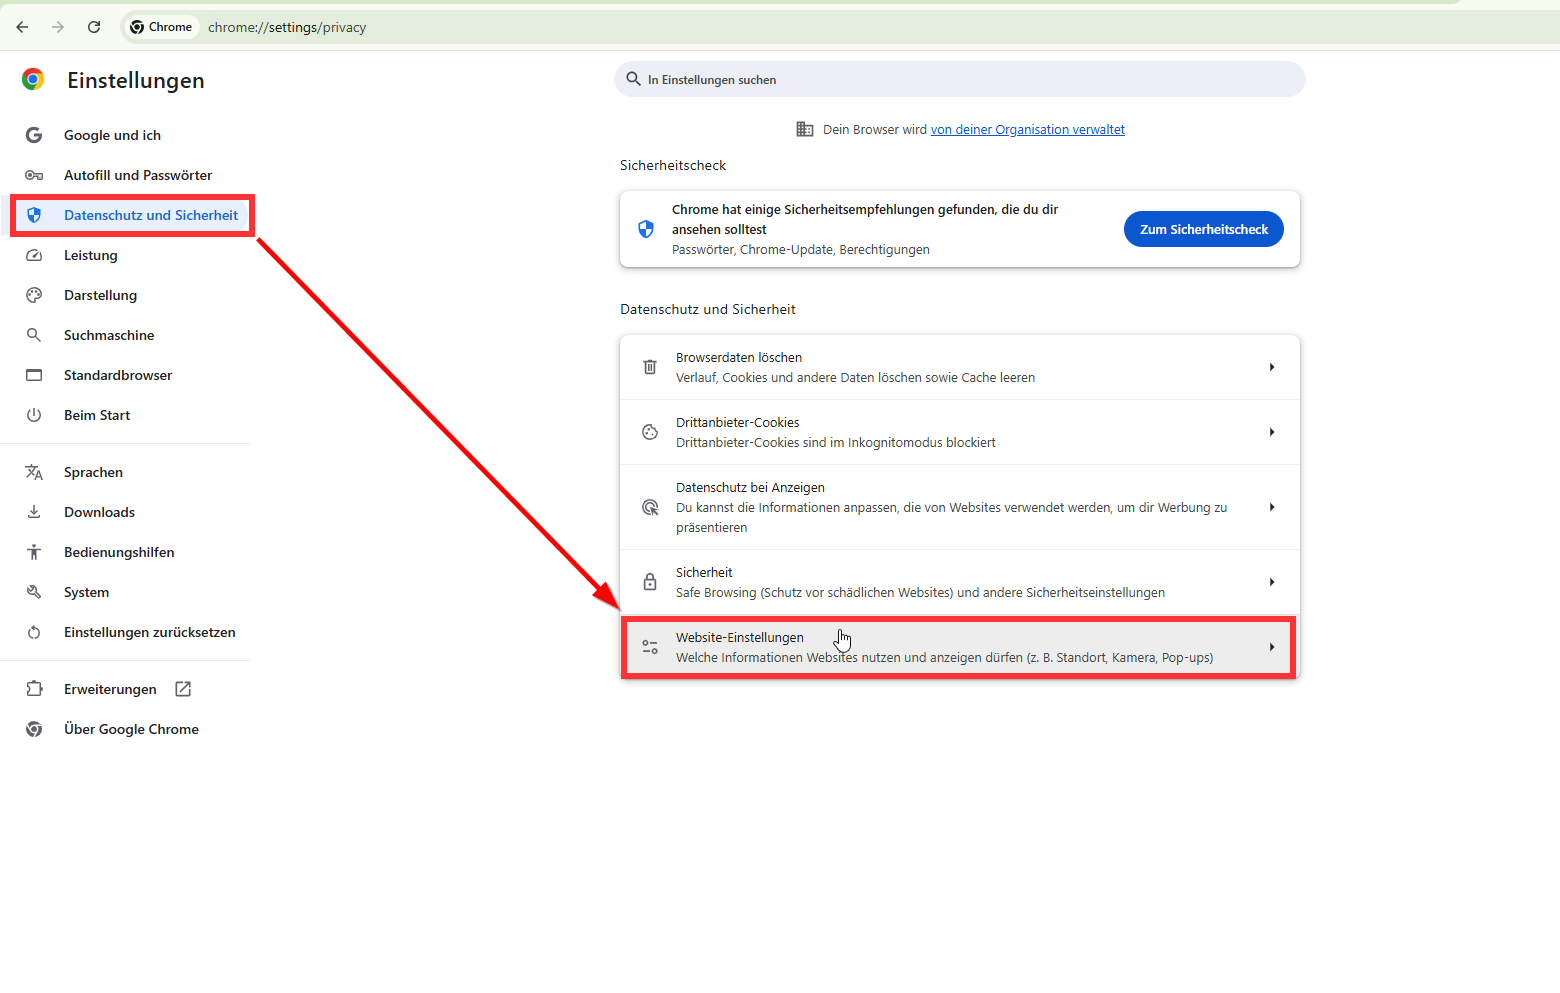1560x993 pixels.
Task: Click the address bar URL chrome://settings/privacy
Action: click(x=287, y=27)
